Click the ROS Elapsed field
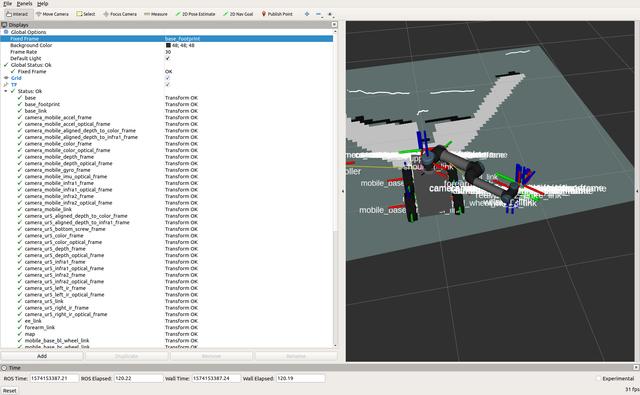The height and width of the screenshot is (395, 640). (x=138, y=378)
